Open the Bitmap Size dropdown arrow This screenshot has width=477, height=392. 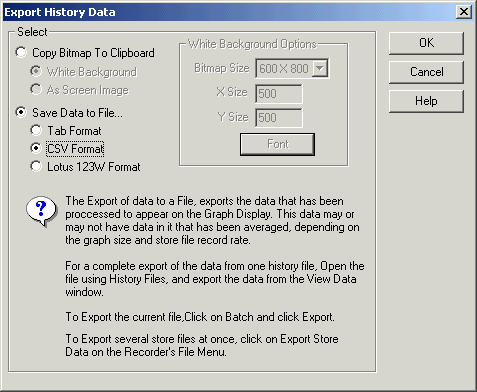[320, 68]
